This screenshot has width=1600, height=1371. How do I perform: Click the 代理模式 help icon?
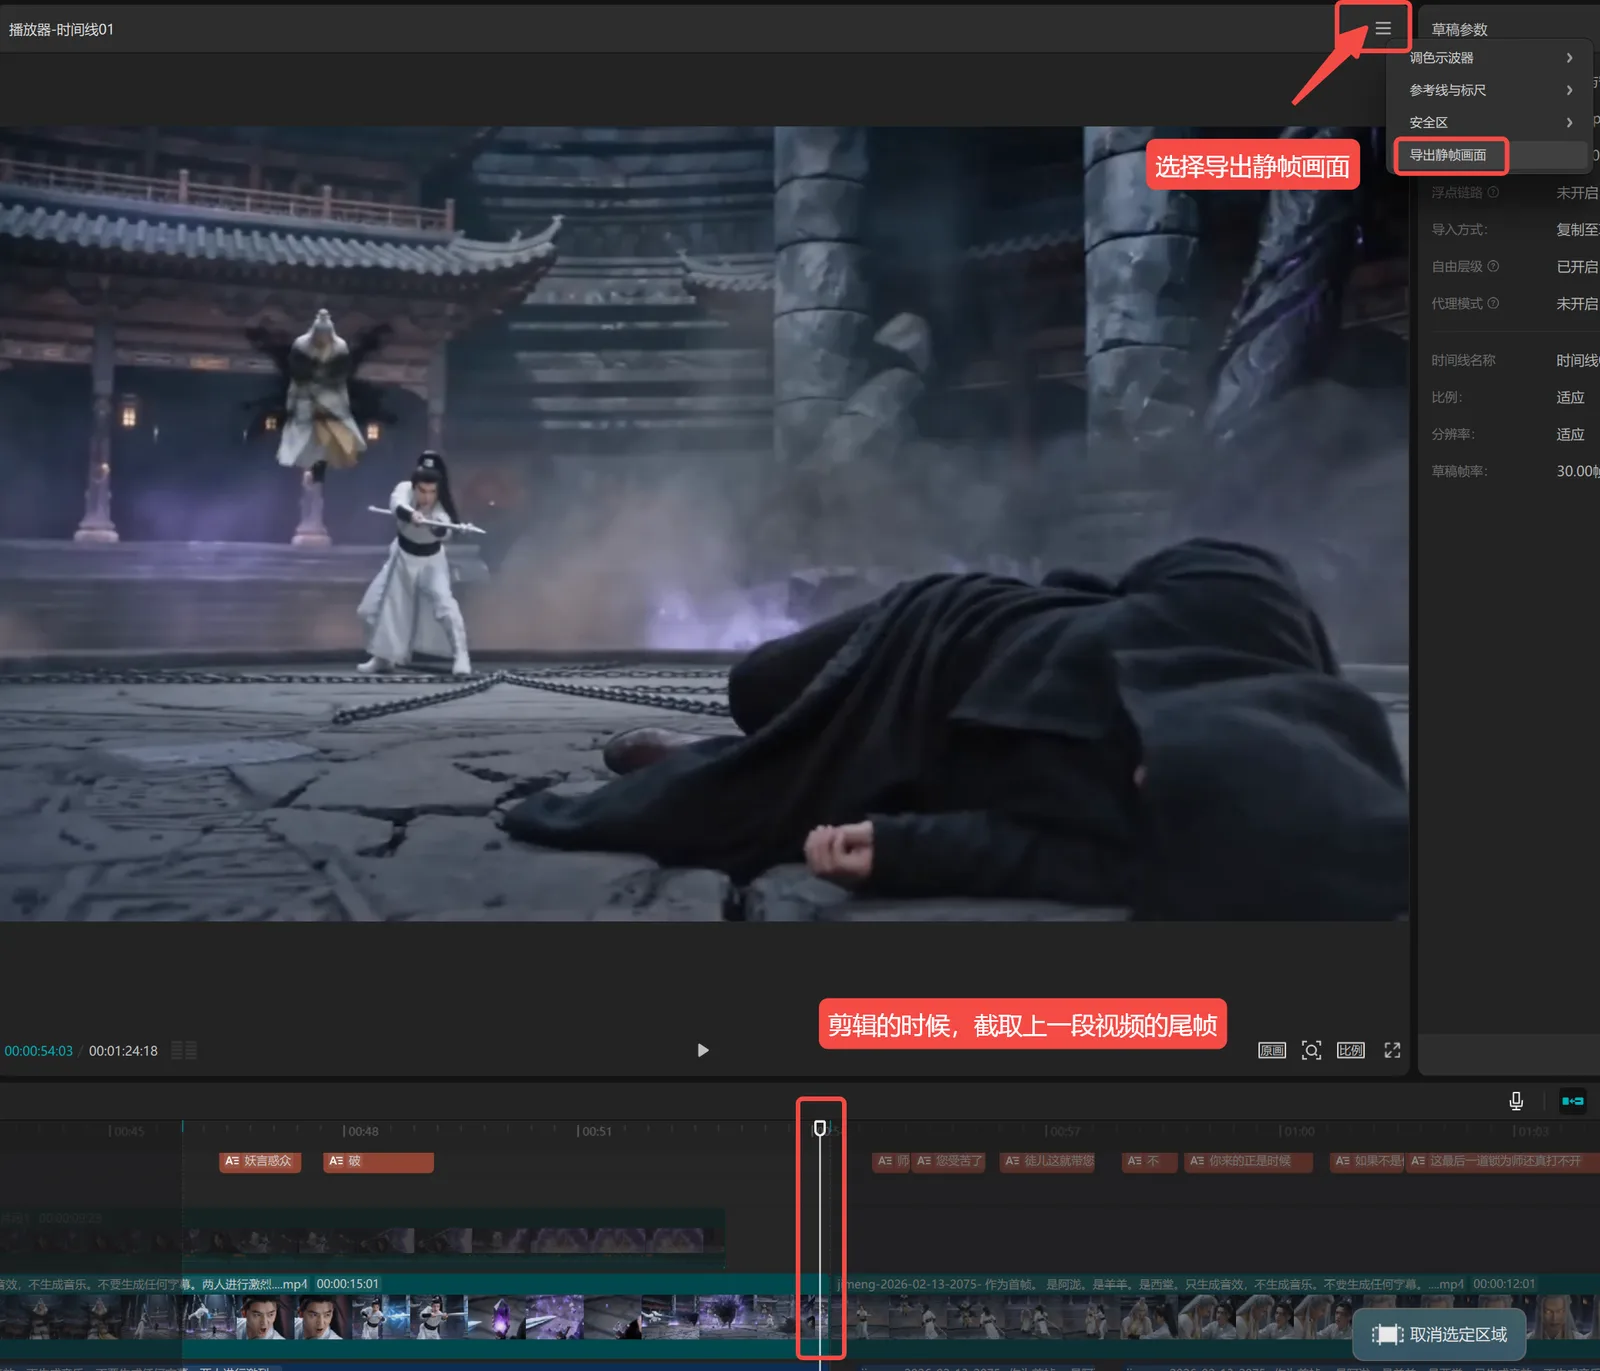[x=1493, y=303]
